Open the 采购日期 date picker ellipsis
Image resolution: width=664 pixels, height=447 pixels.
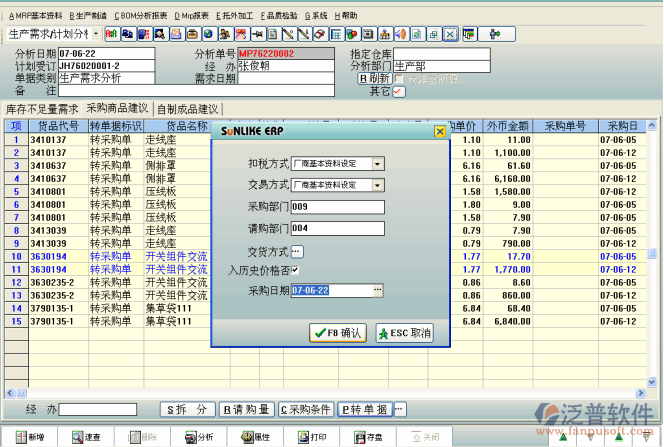[x=377, y=290]
